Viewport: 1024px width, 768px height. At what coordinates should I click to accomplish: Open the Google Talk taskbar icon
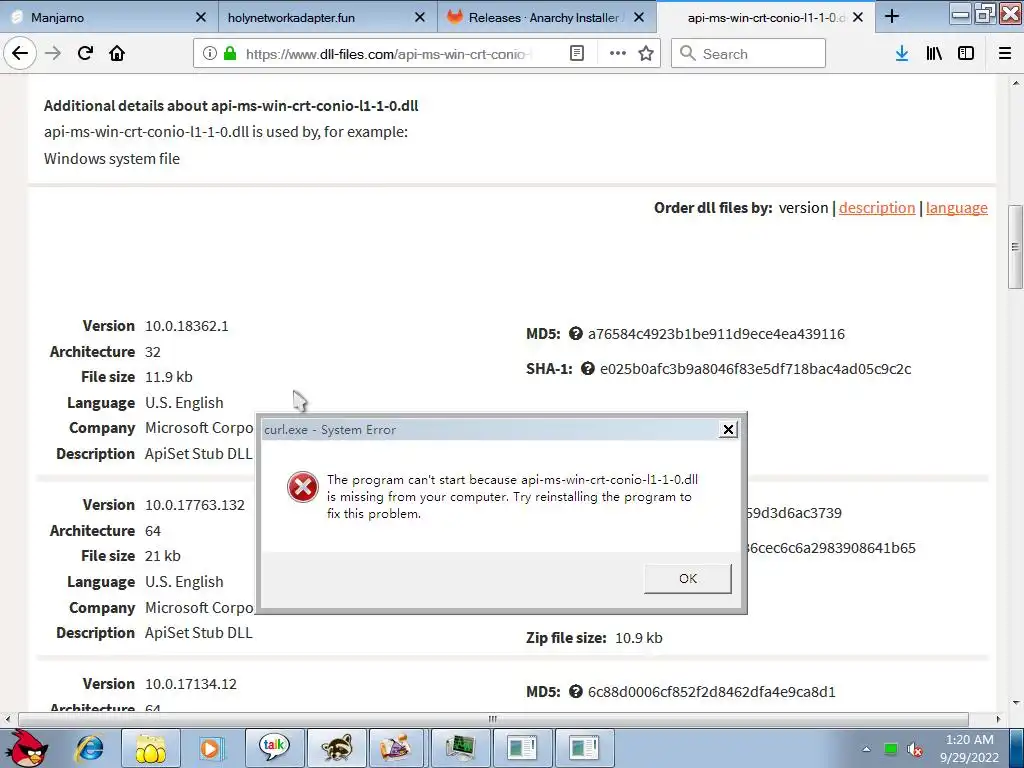[274, 746]
